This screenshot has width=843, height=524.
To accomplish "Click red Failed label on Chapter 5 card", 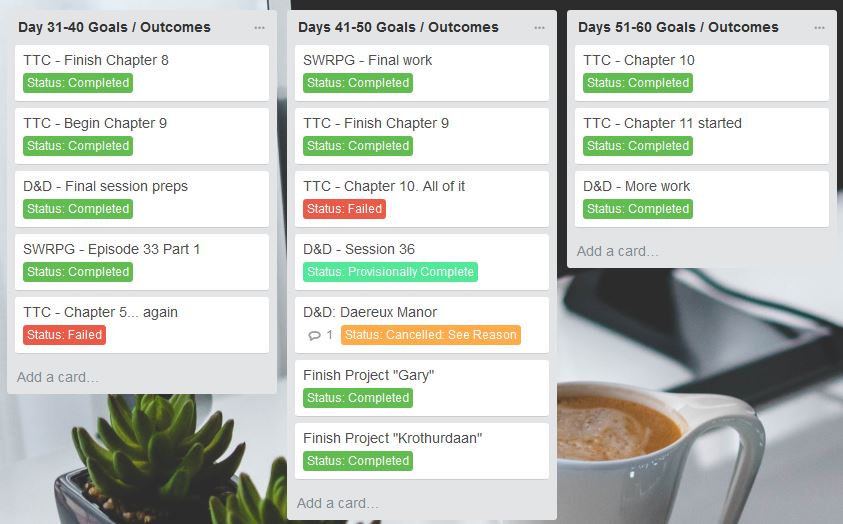I will (x=64, y=335).
